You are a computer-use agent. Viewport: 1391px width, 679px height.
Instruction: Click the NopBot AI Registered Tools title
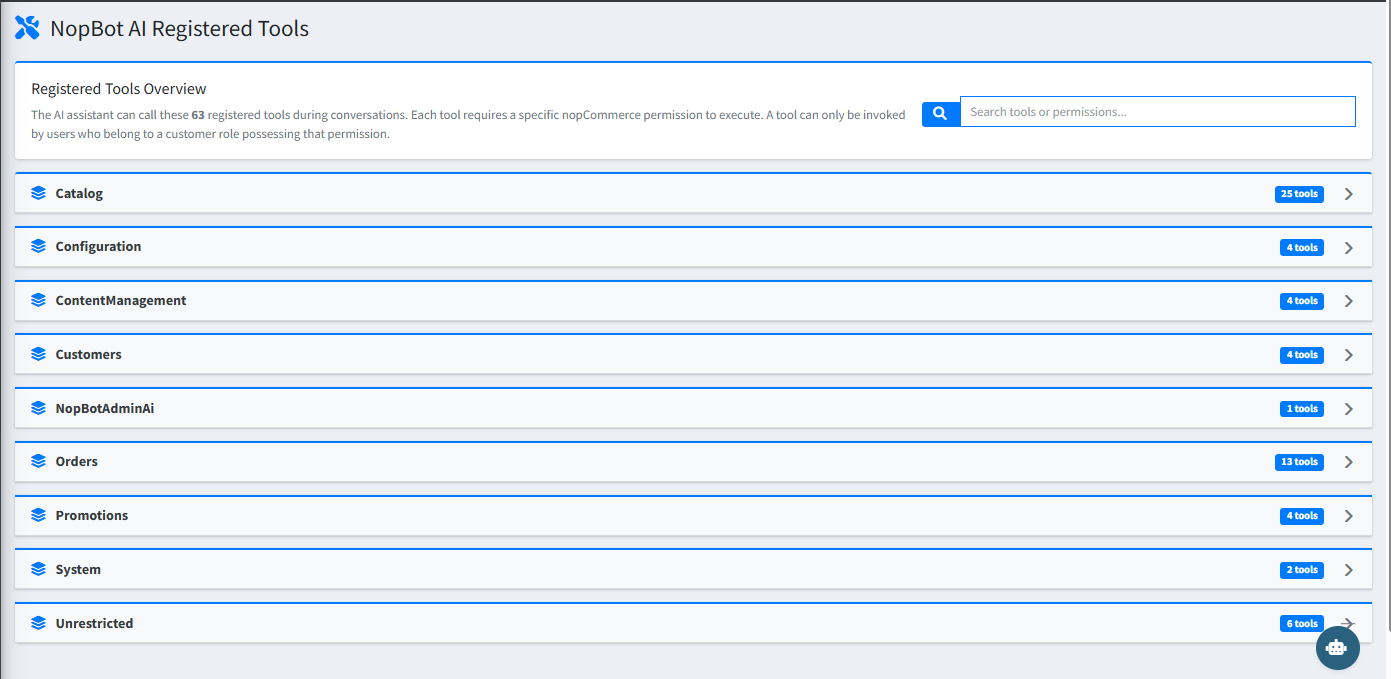coord(180,29)
